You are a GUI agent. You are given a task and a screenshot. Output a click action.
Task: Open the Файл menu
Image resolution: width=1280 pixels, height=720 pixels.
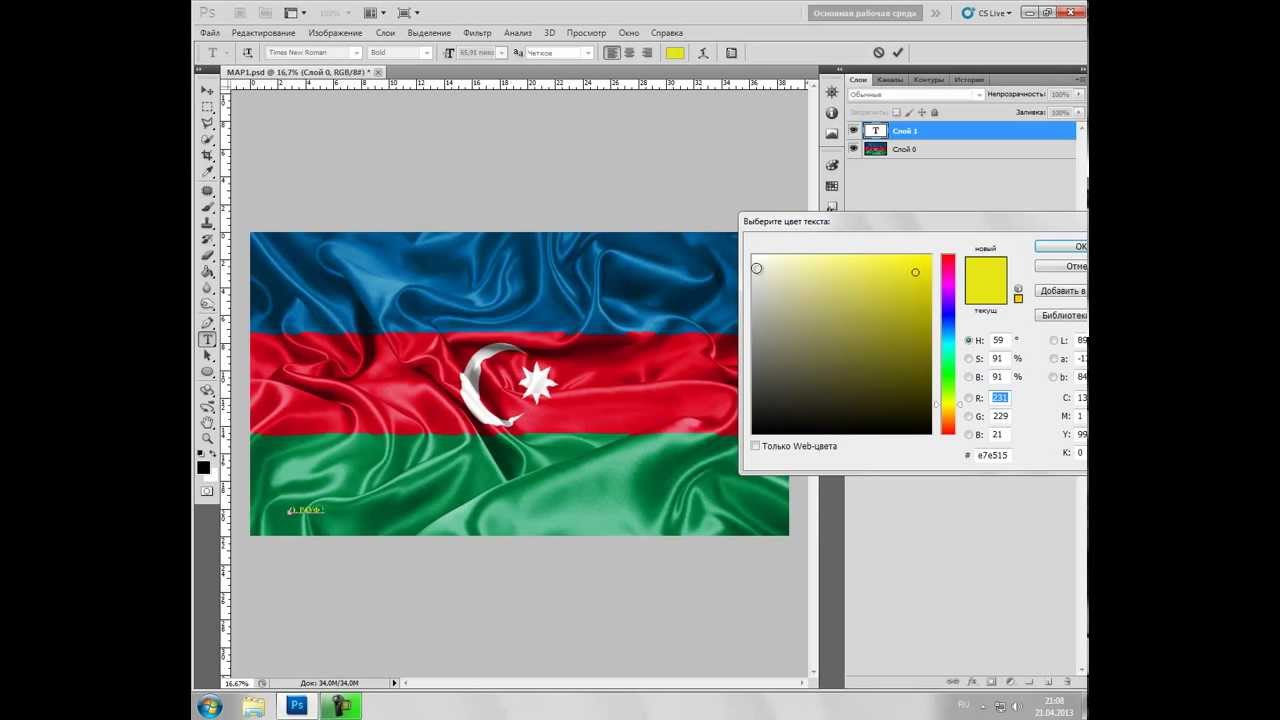[209, 33]
